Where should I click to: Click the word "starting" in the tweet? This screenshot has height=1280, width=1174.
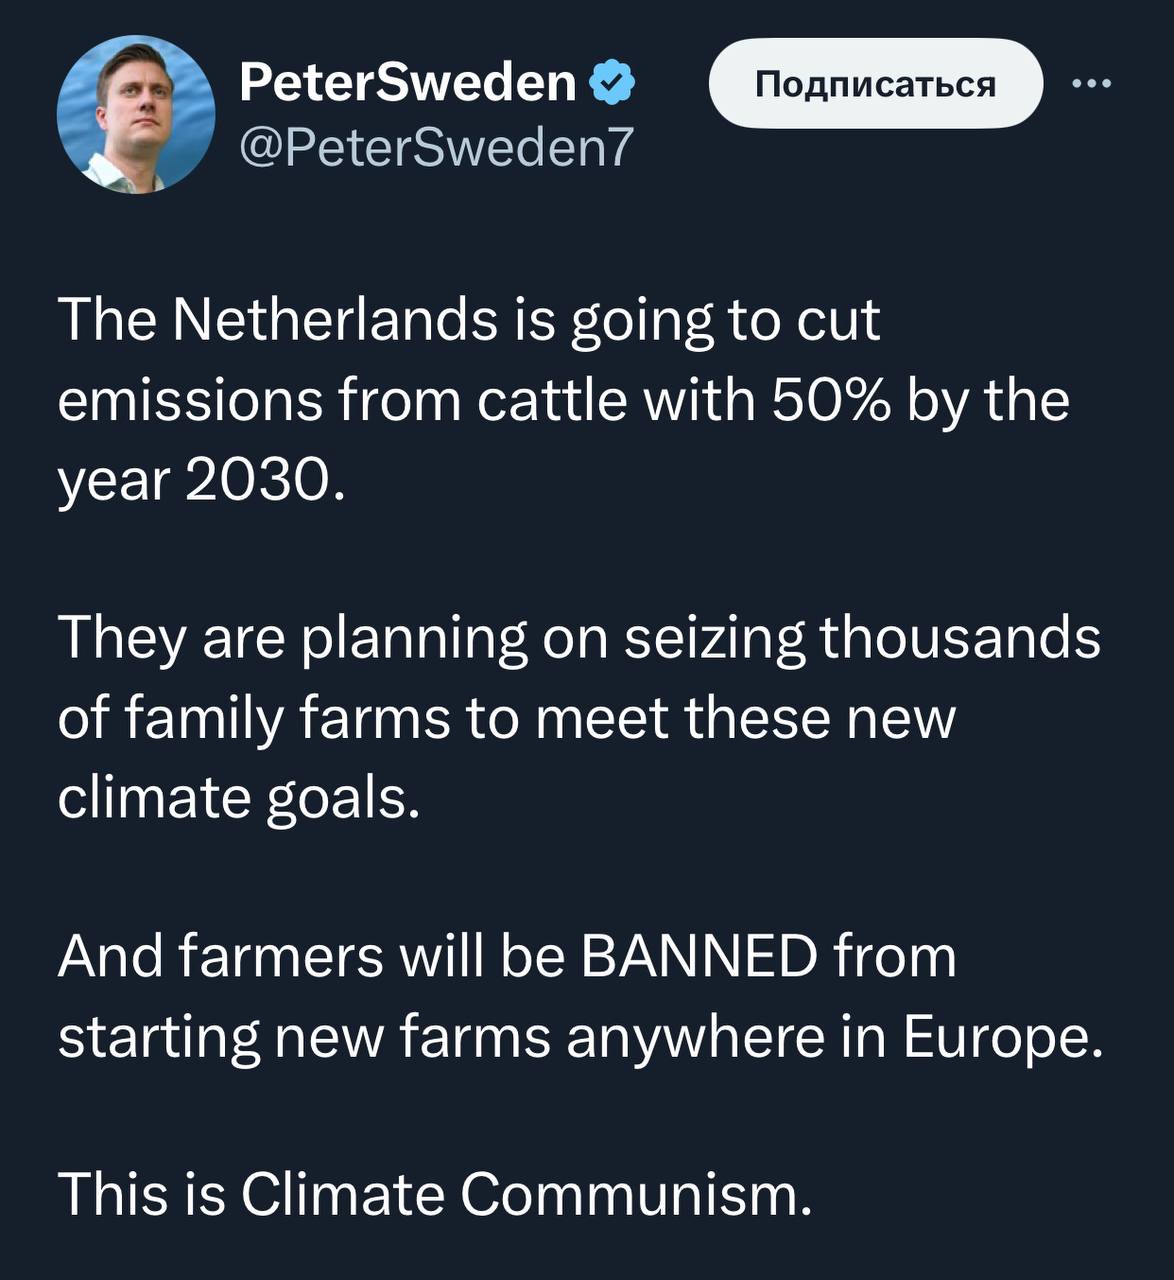(x=158, y=1036)
